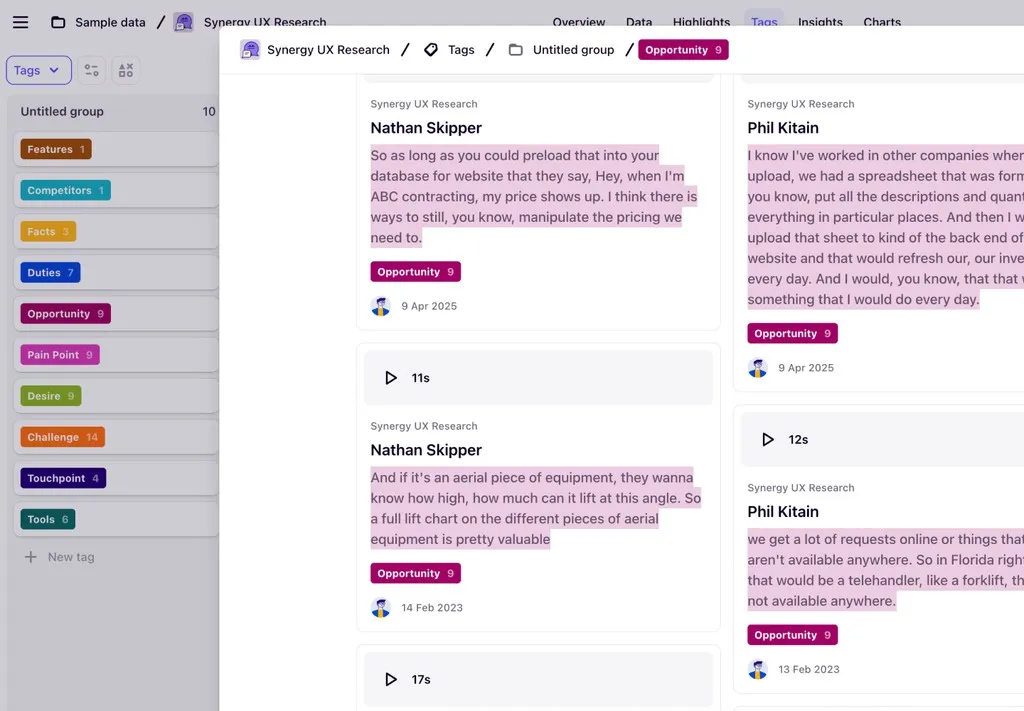
Task: Click the sort A-Z grid icon
Action: (125, 70)
